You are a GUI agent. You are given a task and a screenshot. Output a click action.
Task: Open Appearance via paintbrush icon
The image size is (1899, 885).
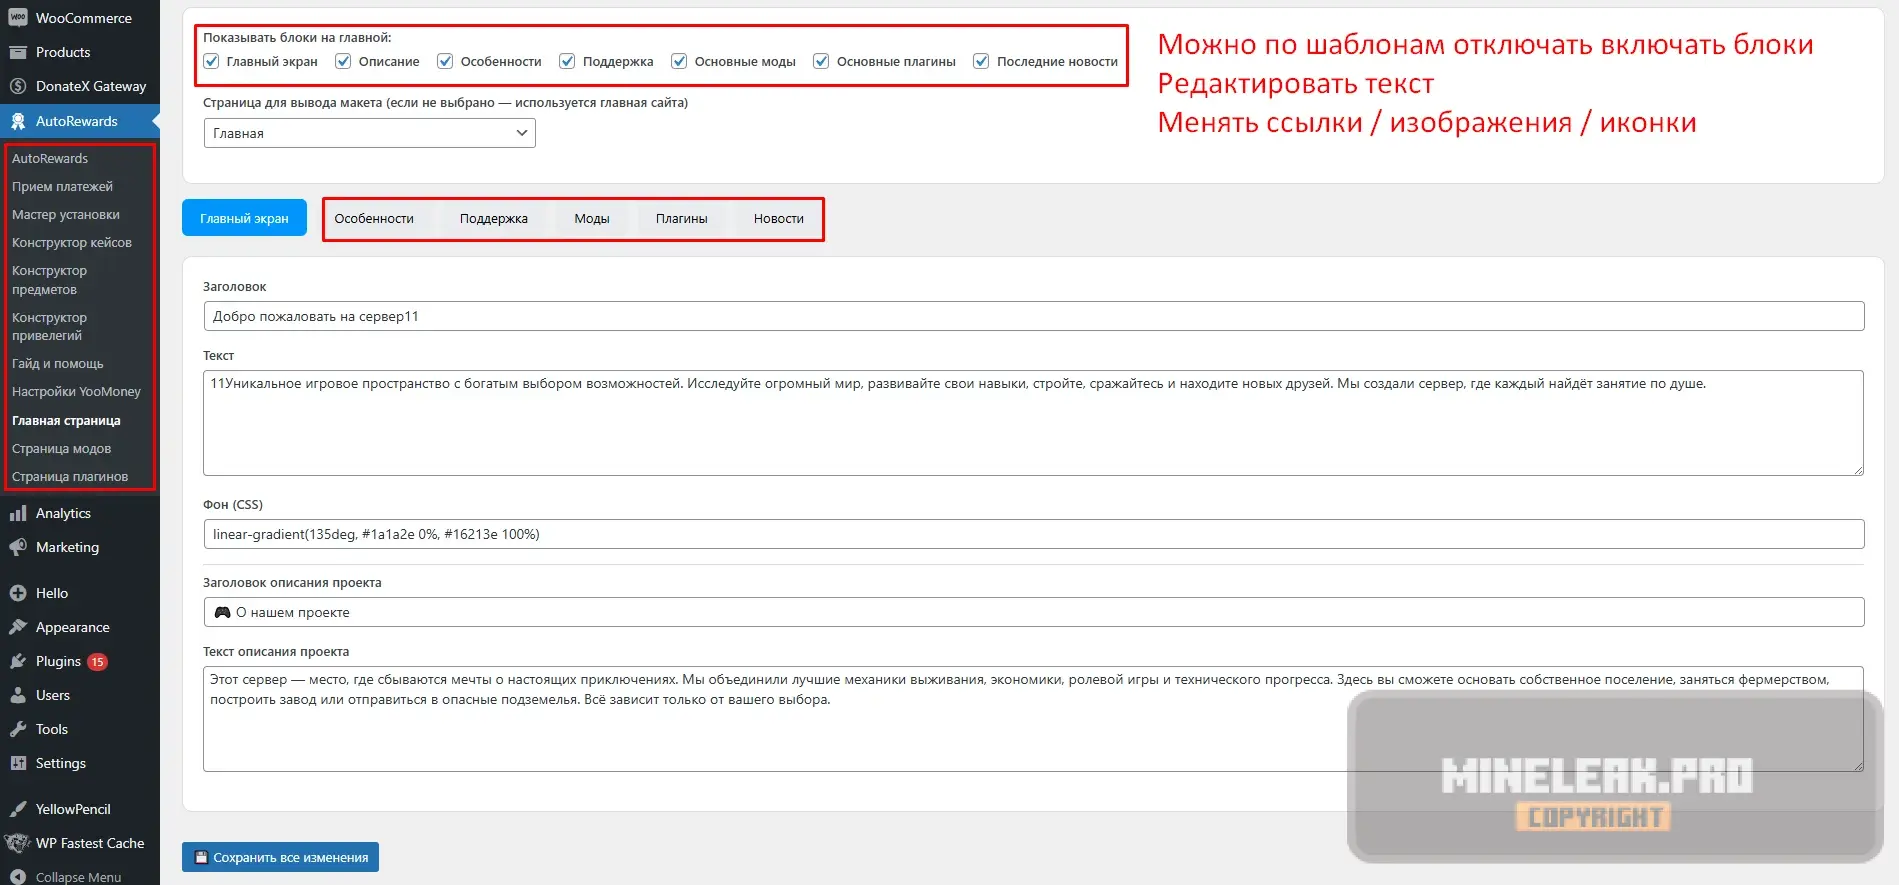[18, 627]
